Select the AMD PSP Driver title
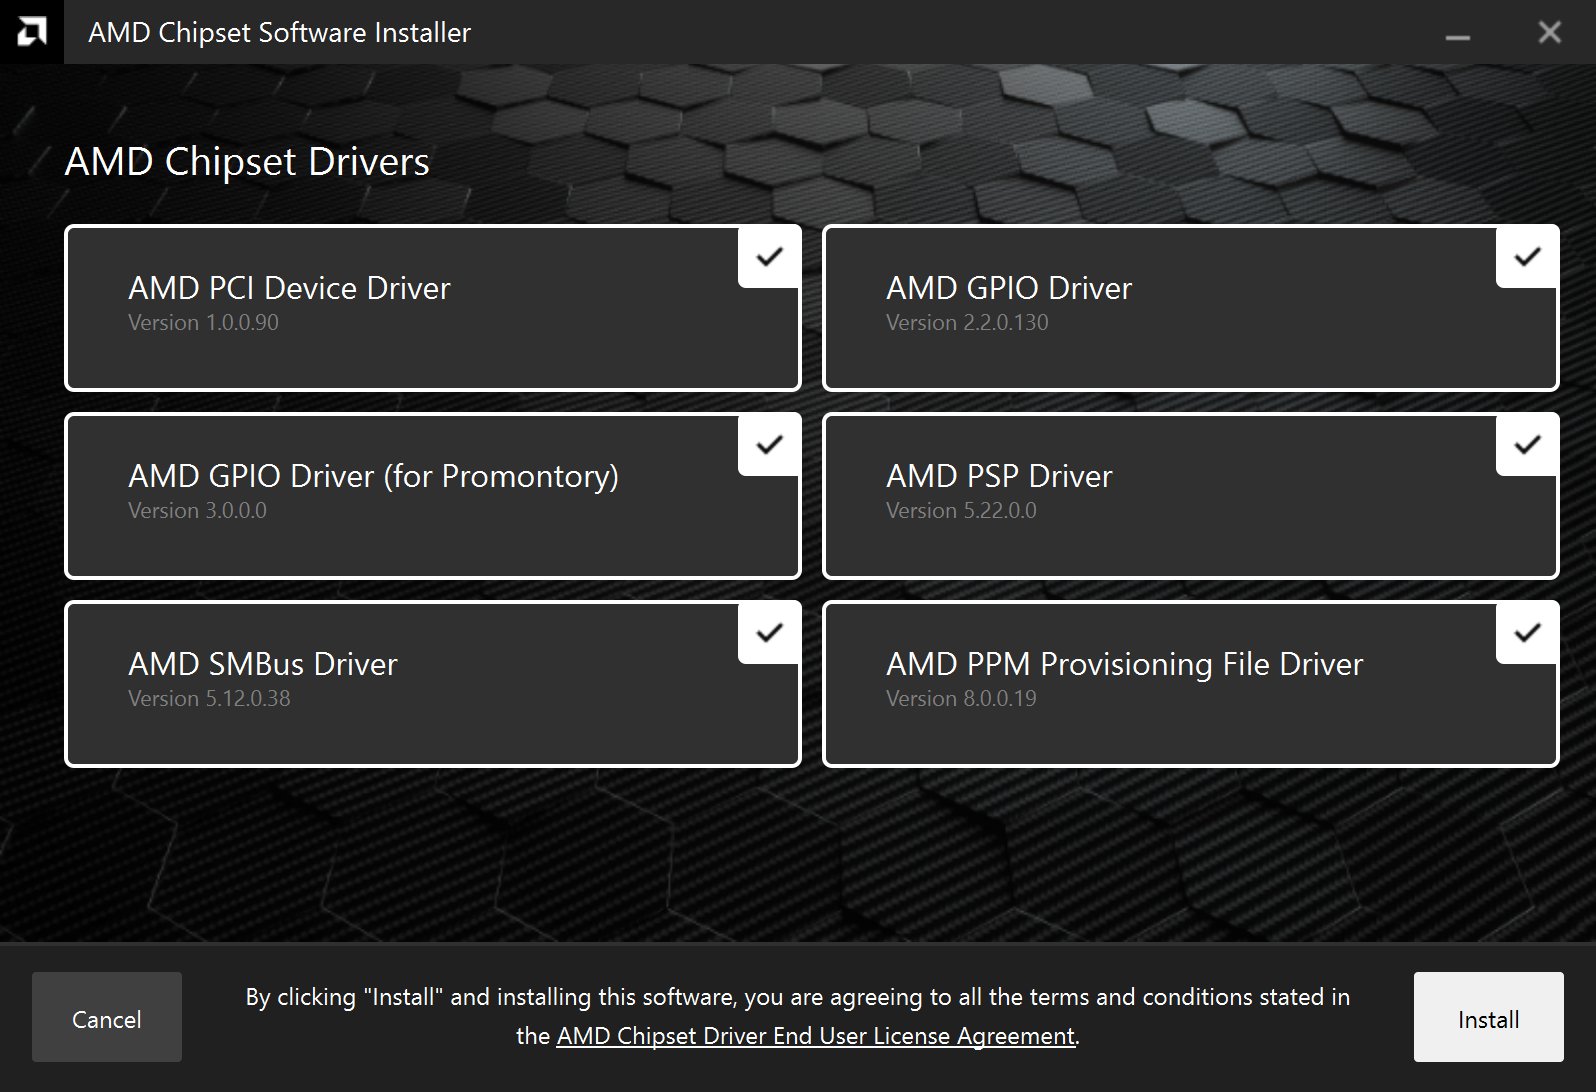The image size is (1596, 1092). [999, 476]
